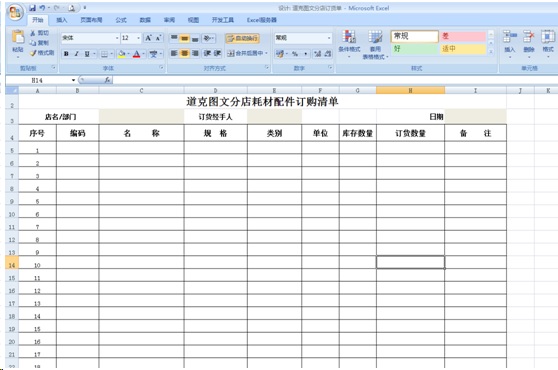Image resolution: width=558 pixels, height=370 pixels.
Task: Toggle Italic formatting button
Action: (77, 54)
